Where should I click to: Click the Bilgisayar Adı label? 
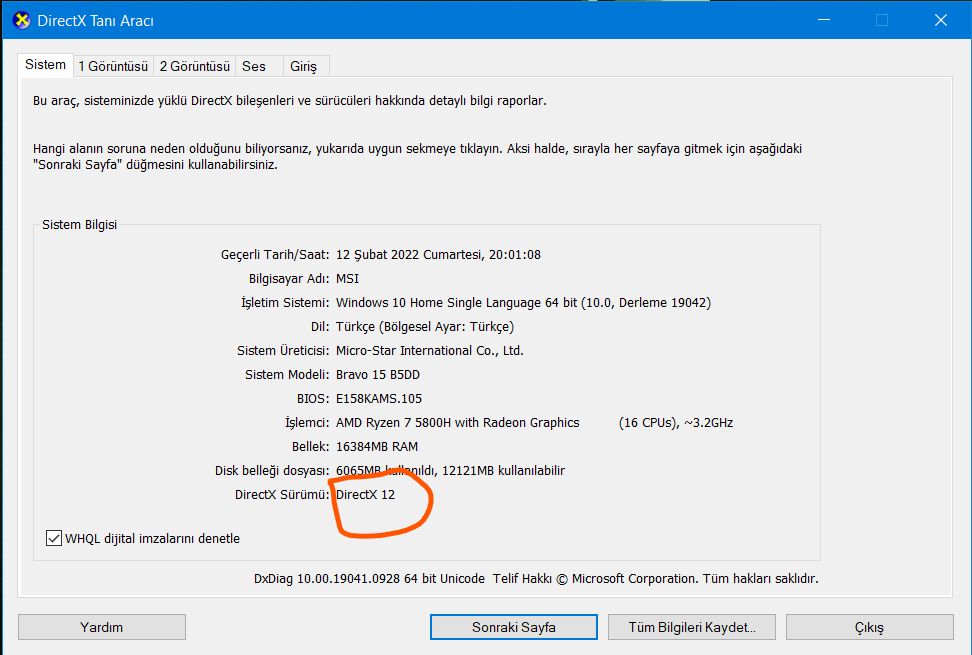(289, 279)
